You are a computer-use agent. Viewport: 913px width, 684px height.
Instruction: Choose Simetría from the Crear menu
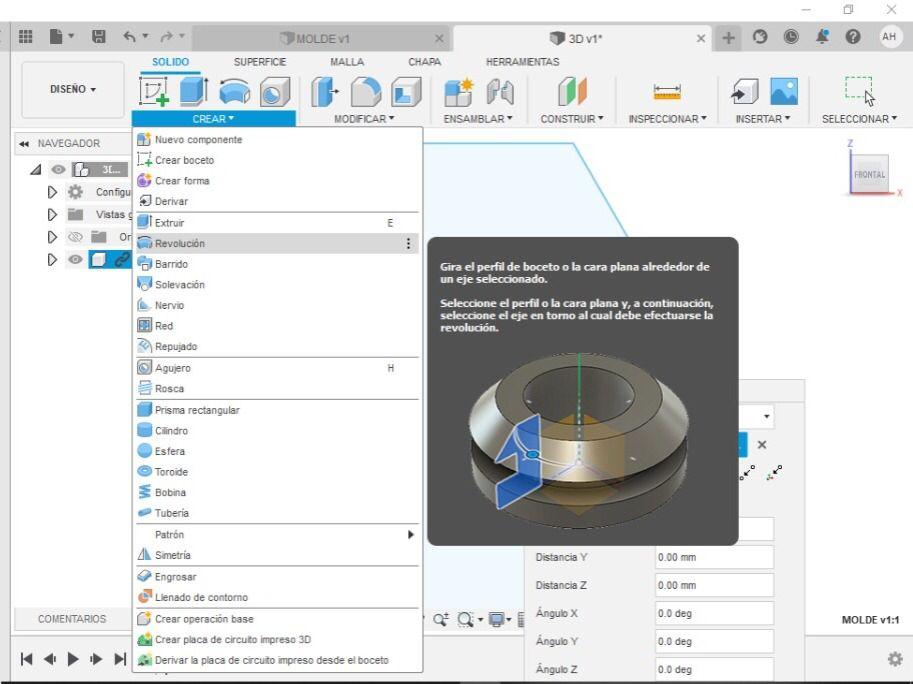tap(277, 555)
